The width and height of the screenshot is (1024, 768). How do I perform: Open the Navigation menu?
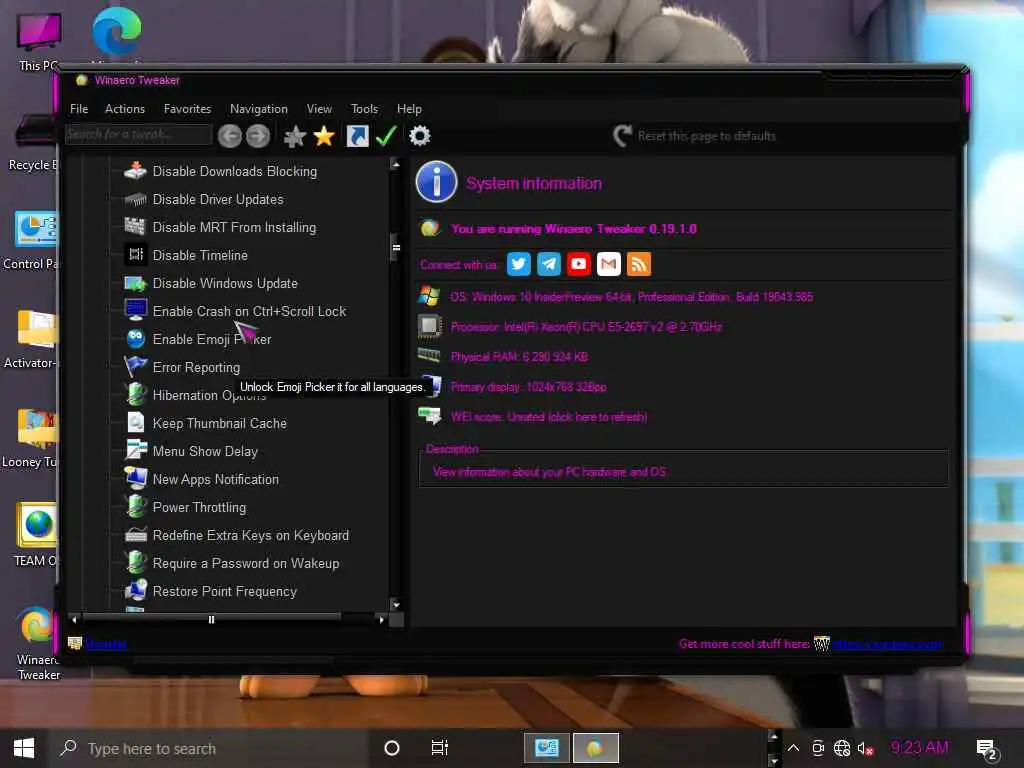[x=259, y=108]
